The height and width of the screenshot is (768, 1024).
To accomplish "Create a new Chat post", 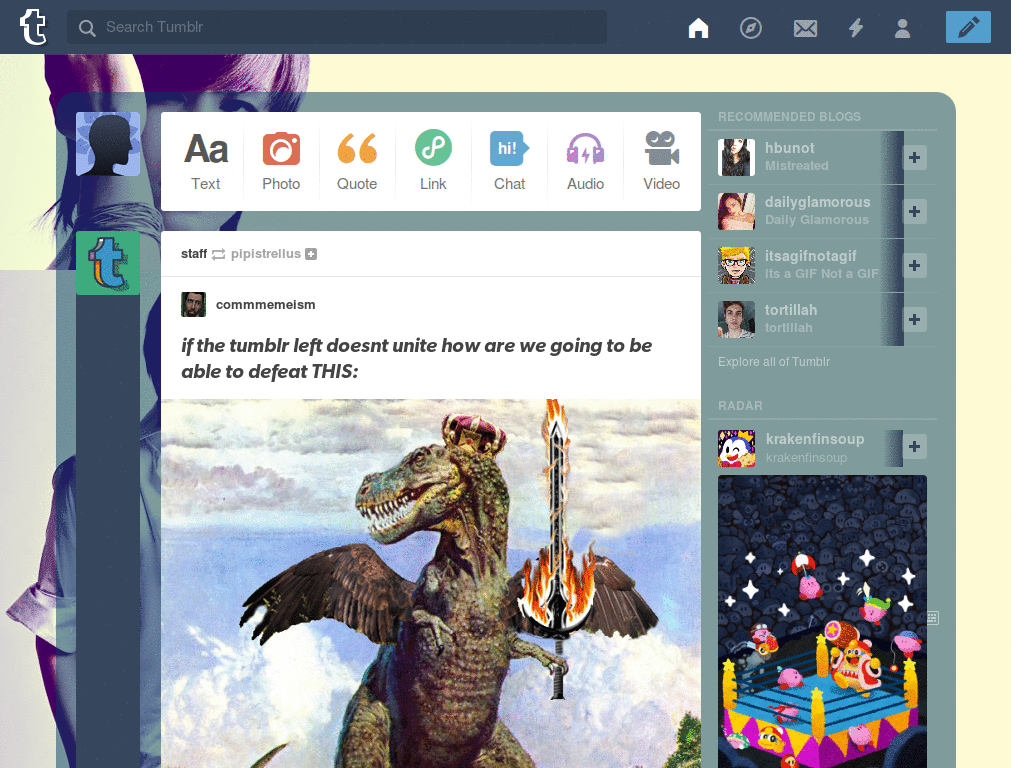I will [509, 161].
